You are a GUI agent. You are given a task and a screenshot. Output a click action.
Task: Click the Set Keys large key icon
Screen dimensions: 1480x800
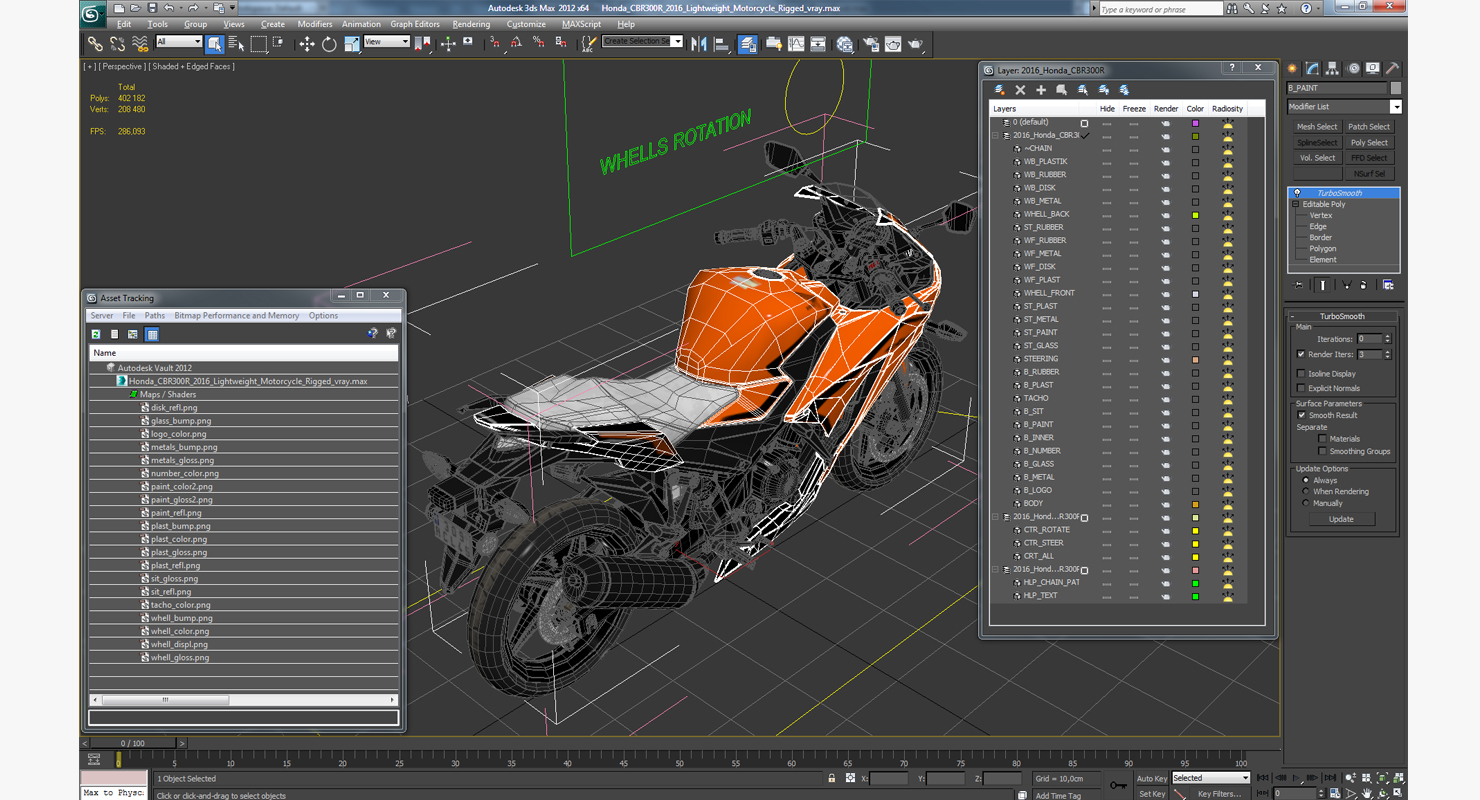tap(1119, 785)
